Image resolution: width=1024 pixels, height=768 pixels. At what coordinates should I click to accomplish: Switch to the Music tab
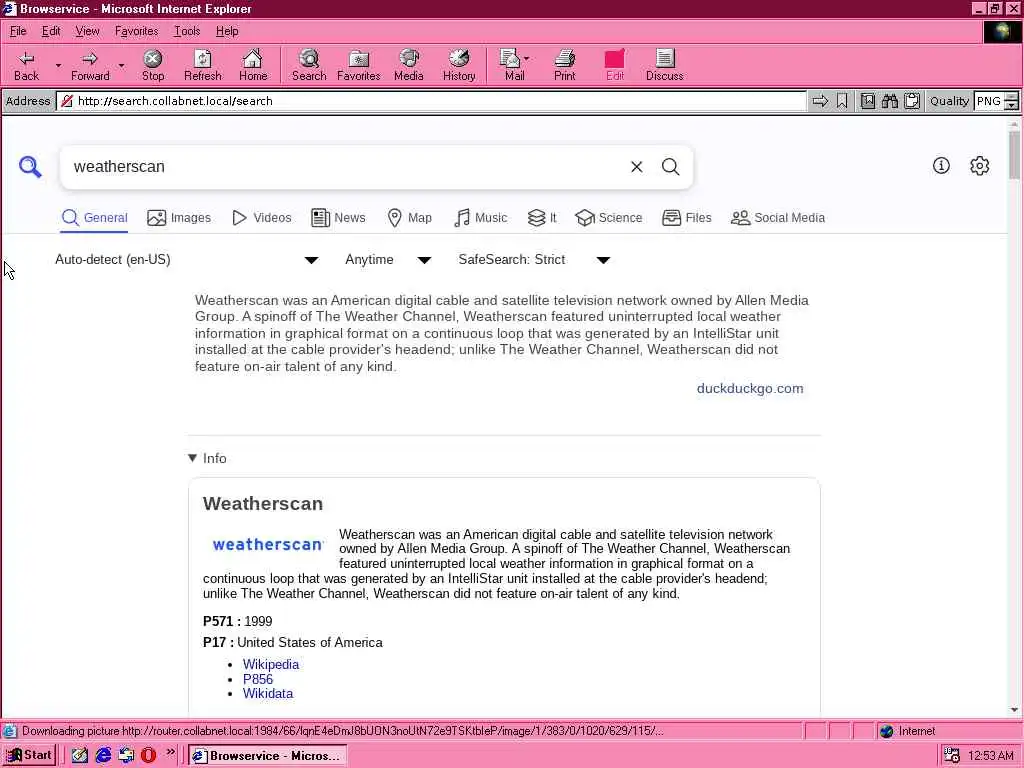pos(480,217)
